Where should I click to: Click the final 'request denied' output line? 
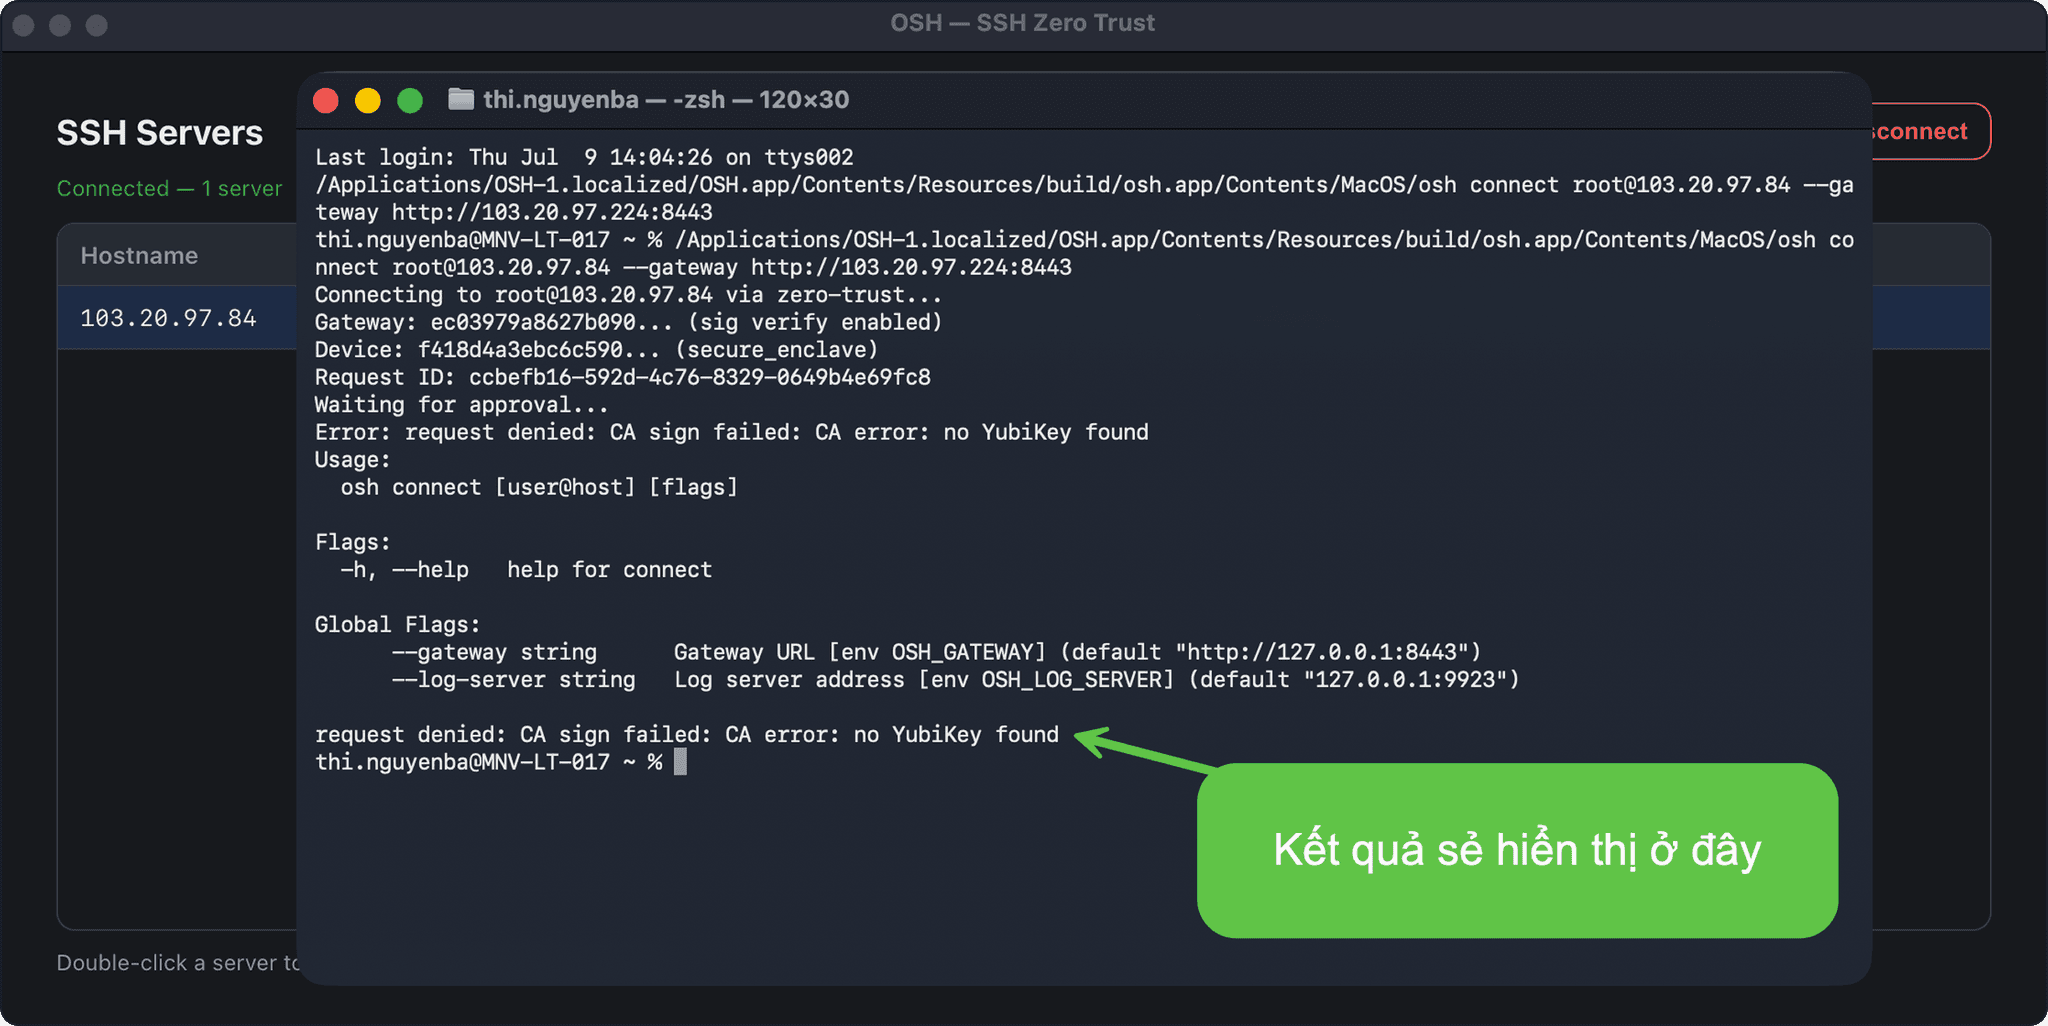click(x=687, y=734)
